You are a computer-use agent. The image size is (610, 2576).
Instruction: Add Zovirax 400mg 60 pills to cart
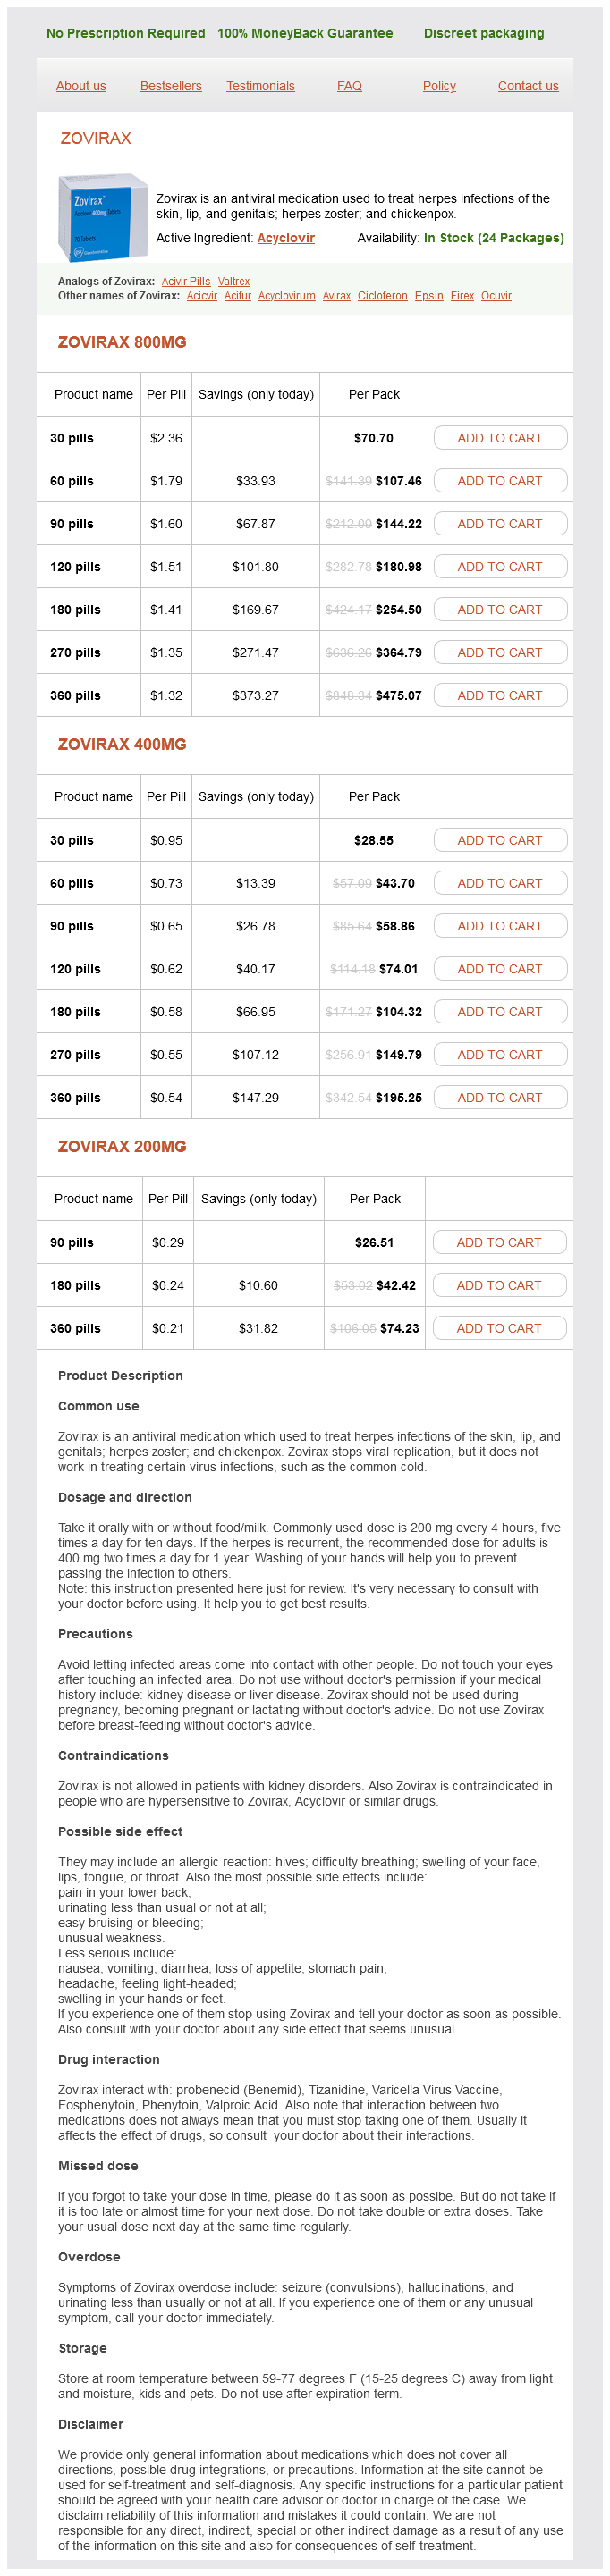pyautogui.click(x=500, y=883)
